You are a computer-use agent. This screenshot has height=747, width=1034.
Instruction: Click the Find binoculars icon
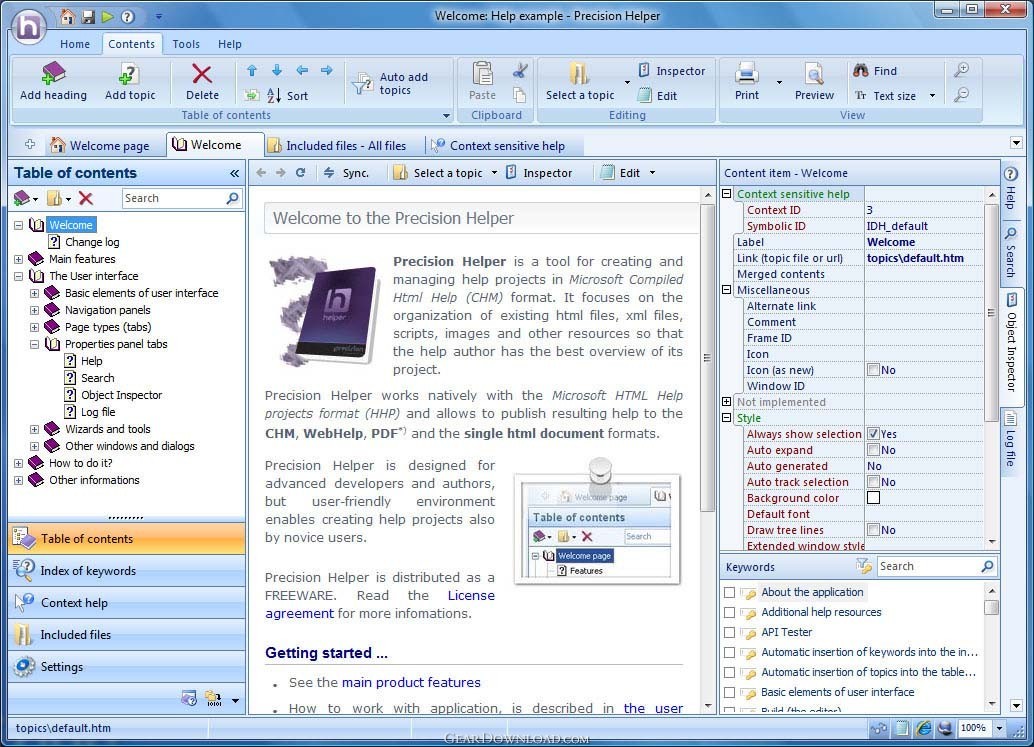click(x=861, y=71)
